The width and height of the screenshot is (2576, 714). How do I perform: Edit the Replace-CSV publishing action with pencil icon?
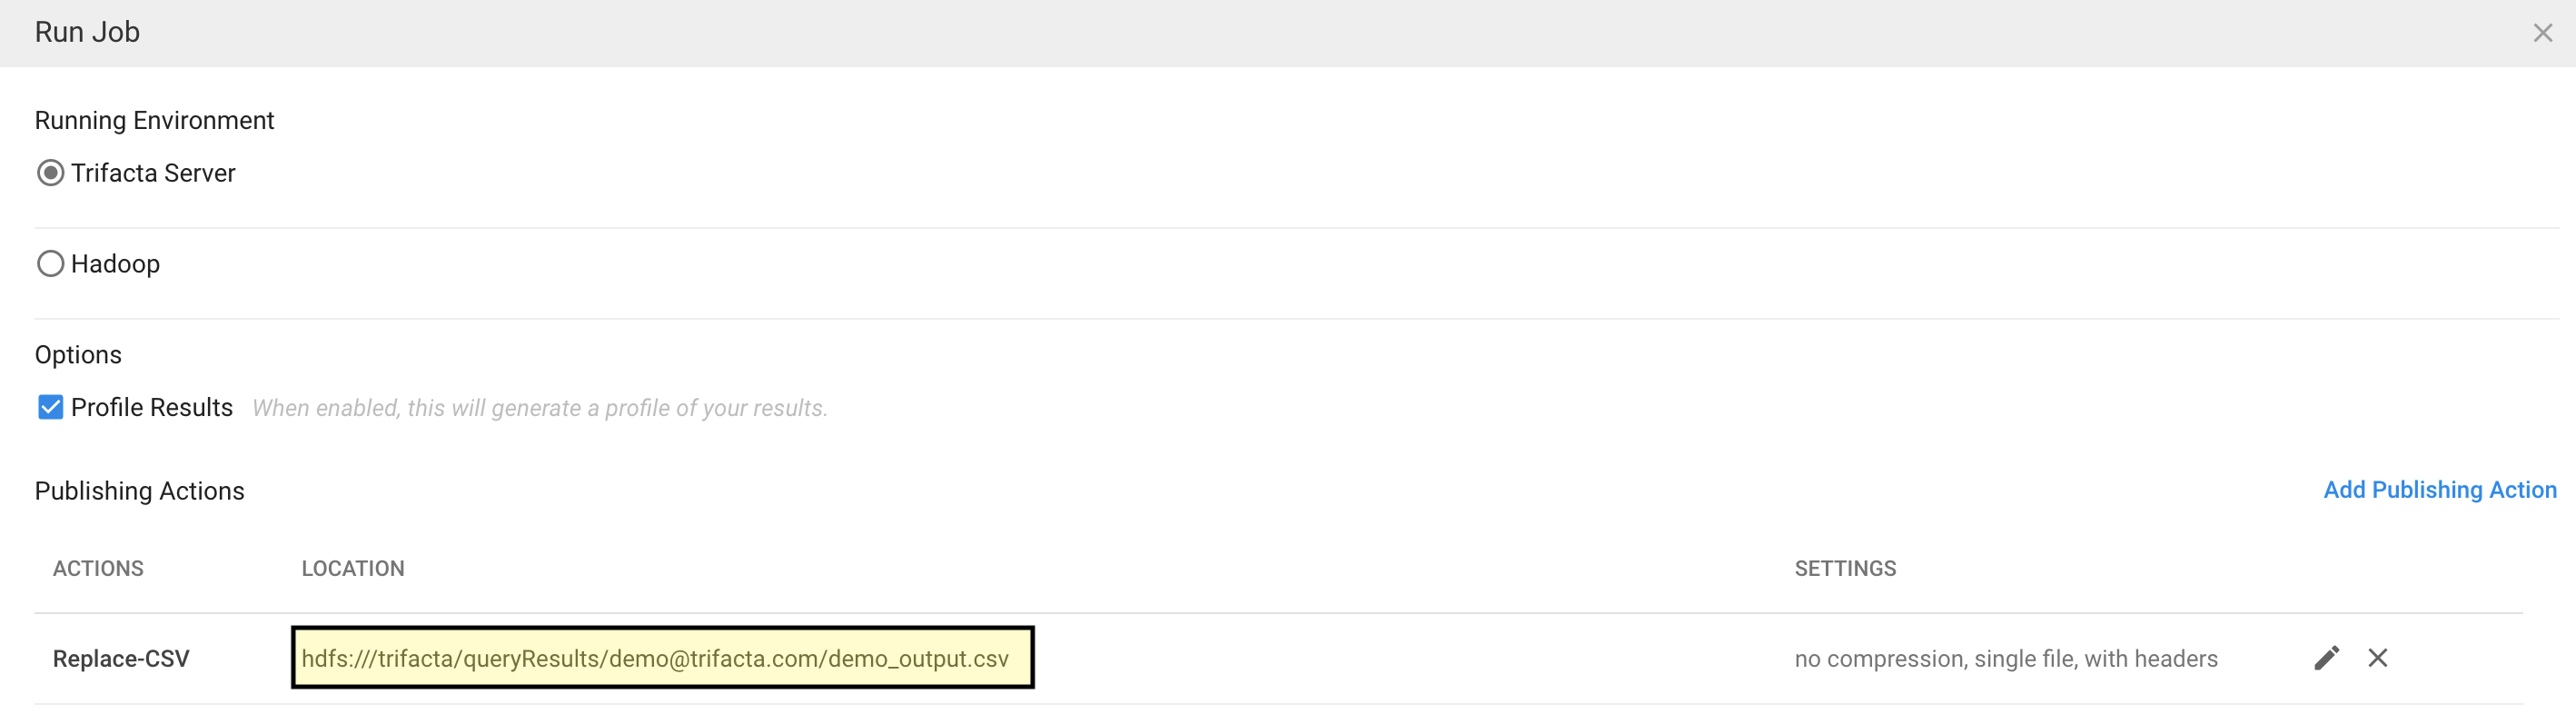pos(2326,658)
